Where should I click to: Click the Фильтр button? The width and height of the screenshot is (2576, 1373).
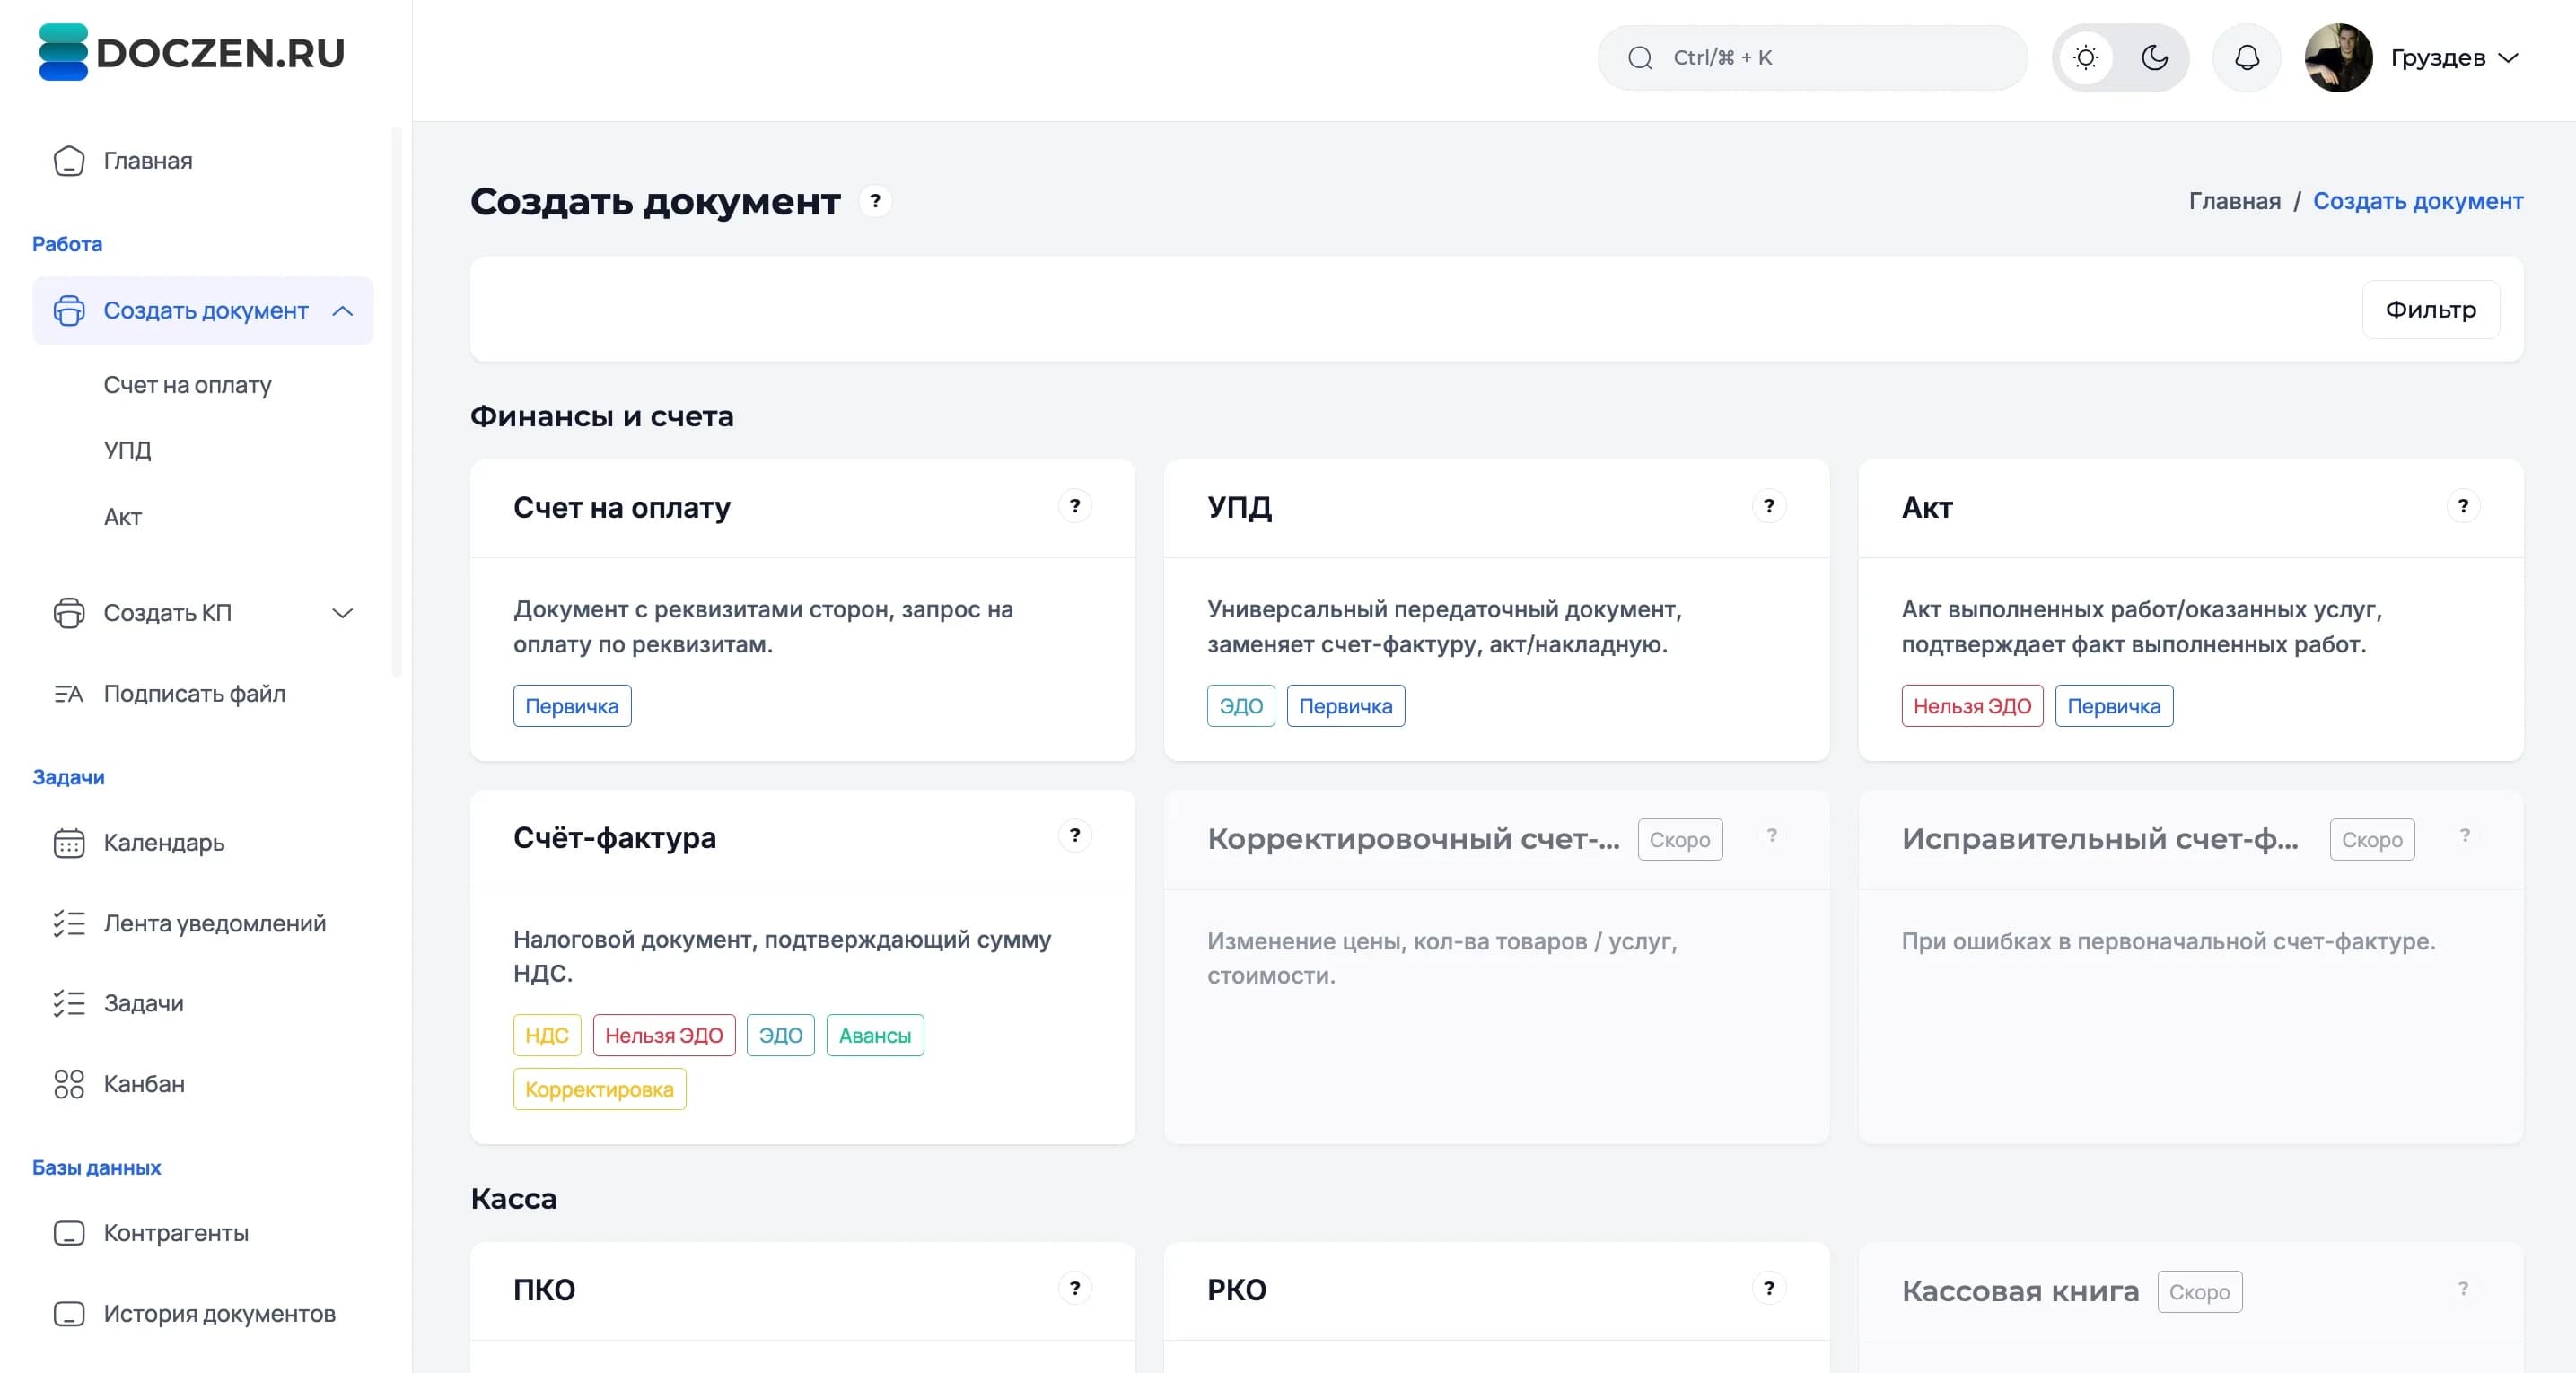[x=2431, y=310]
